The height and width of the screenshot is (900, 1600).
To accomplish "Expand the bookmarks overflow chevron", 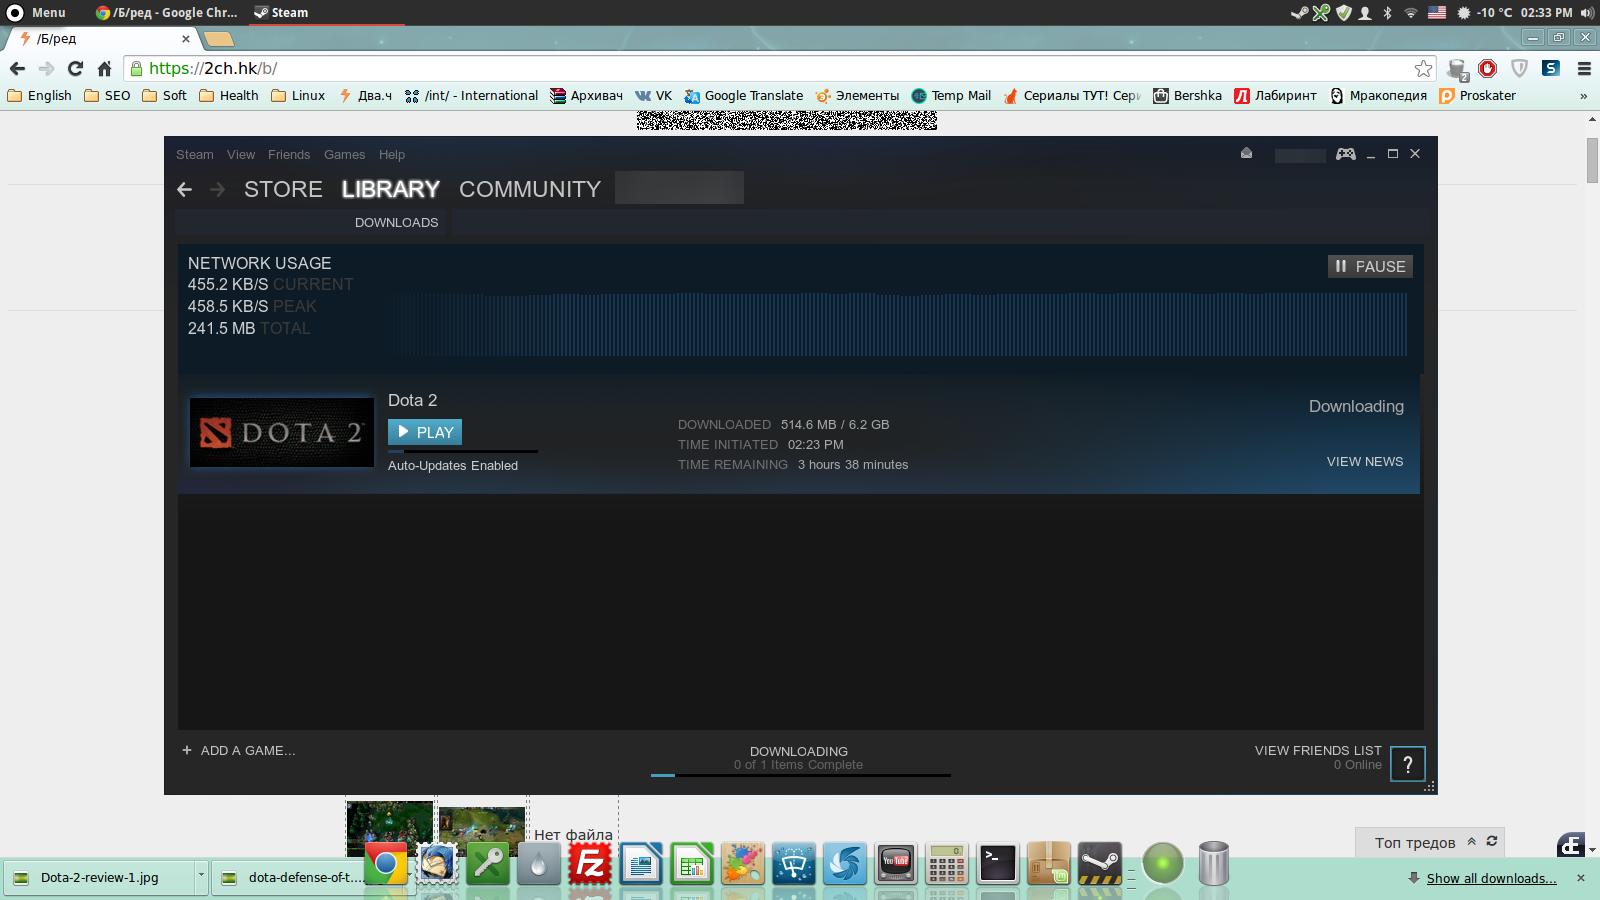I will click(x=1583, y=96).
